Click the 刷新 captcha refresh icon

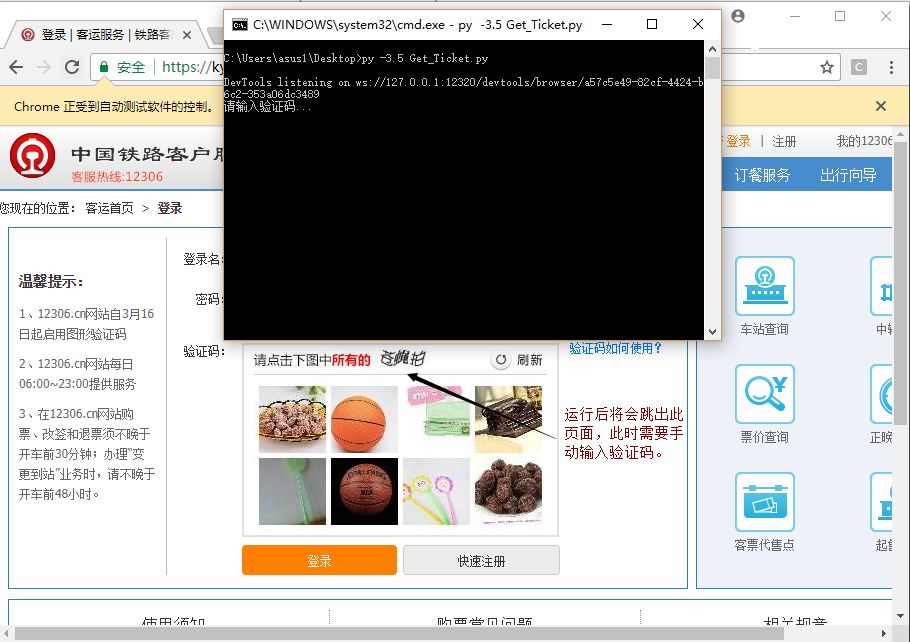(x=501, y=360)
